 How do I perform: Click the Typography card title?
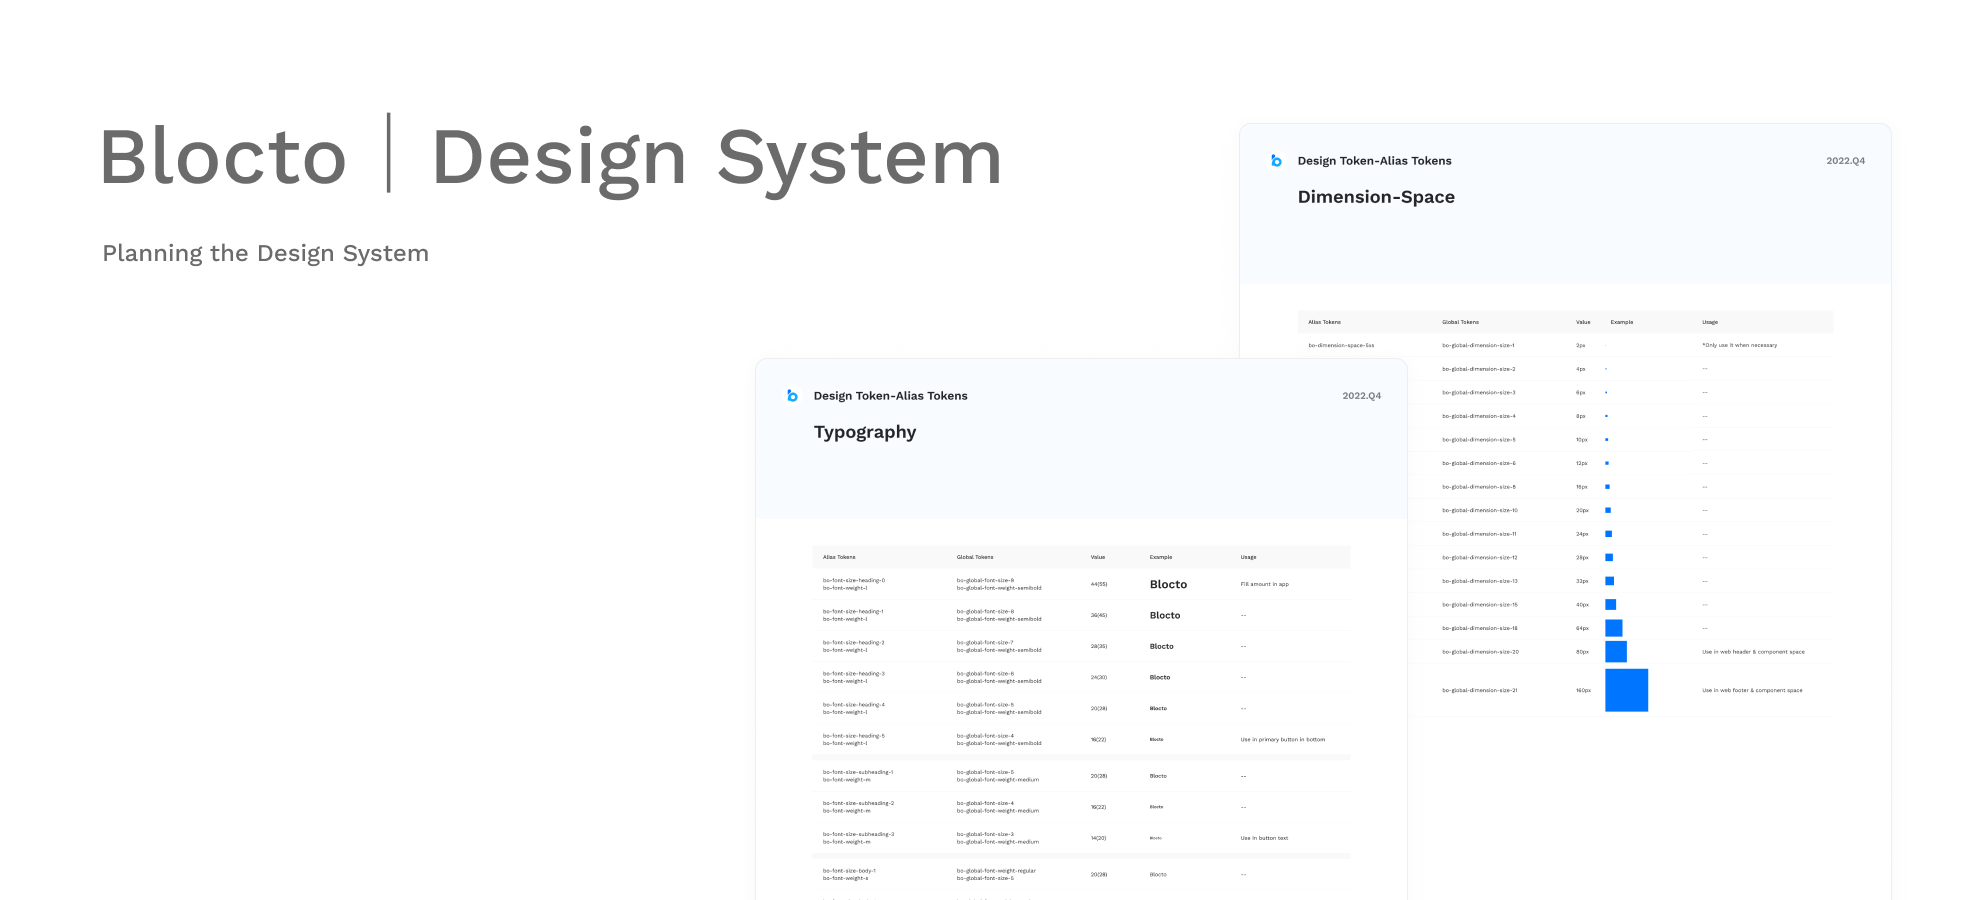pos(864,432)
